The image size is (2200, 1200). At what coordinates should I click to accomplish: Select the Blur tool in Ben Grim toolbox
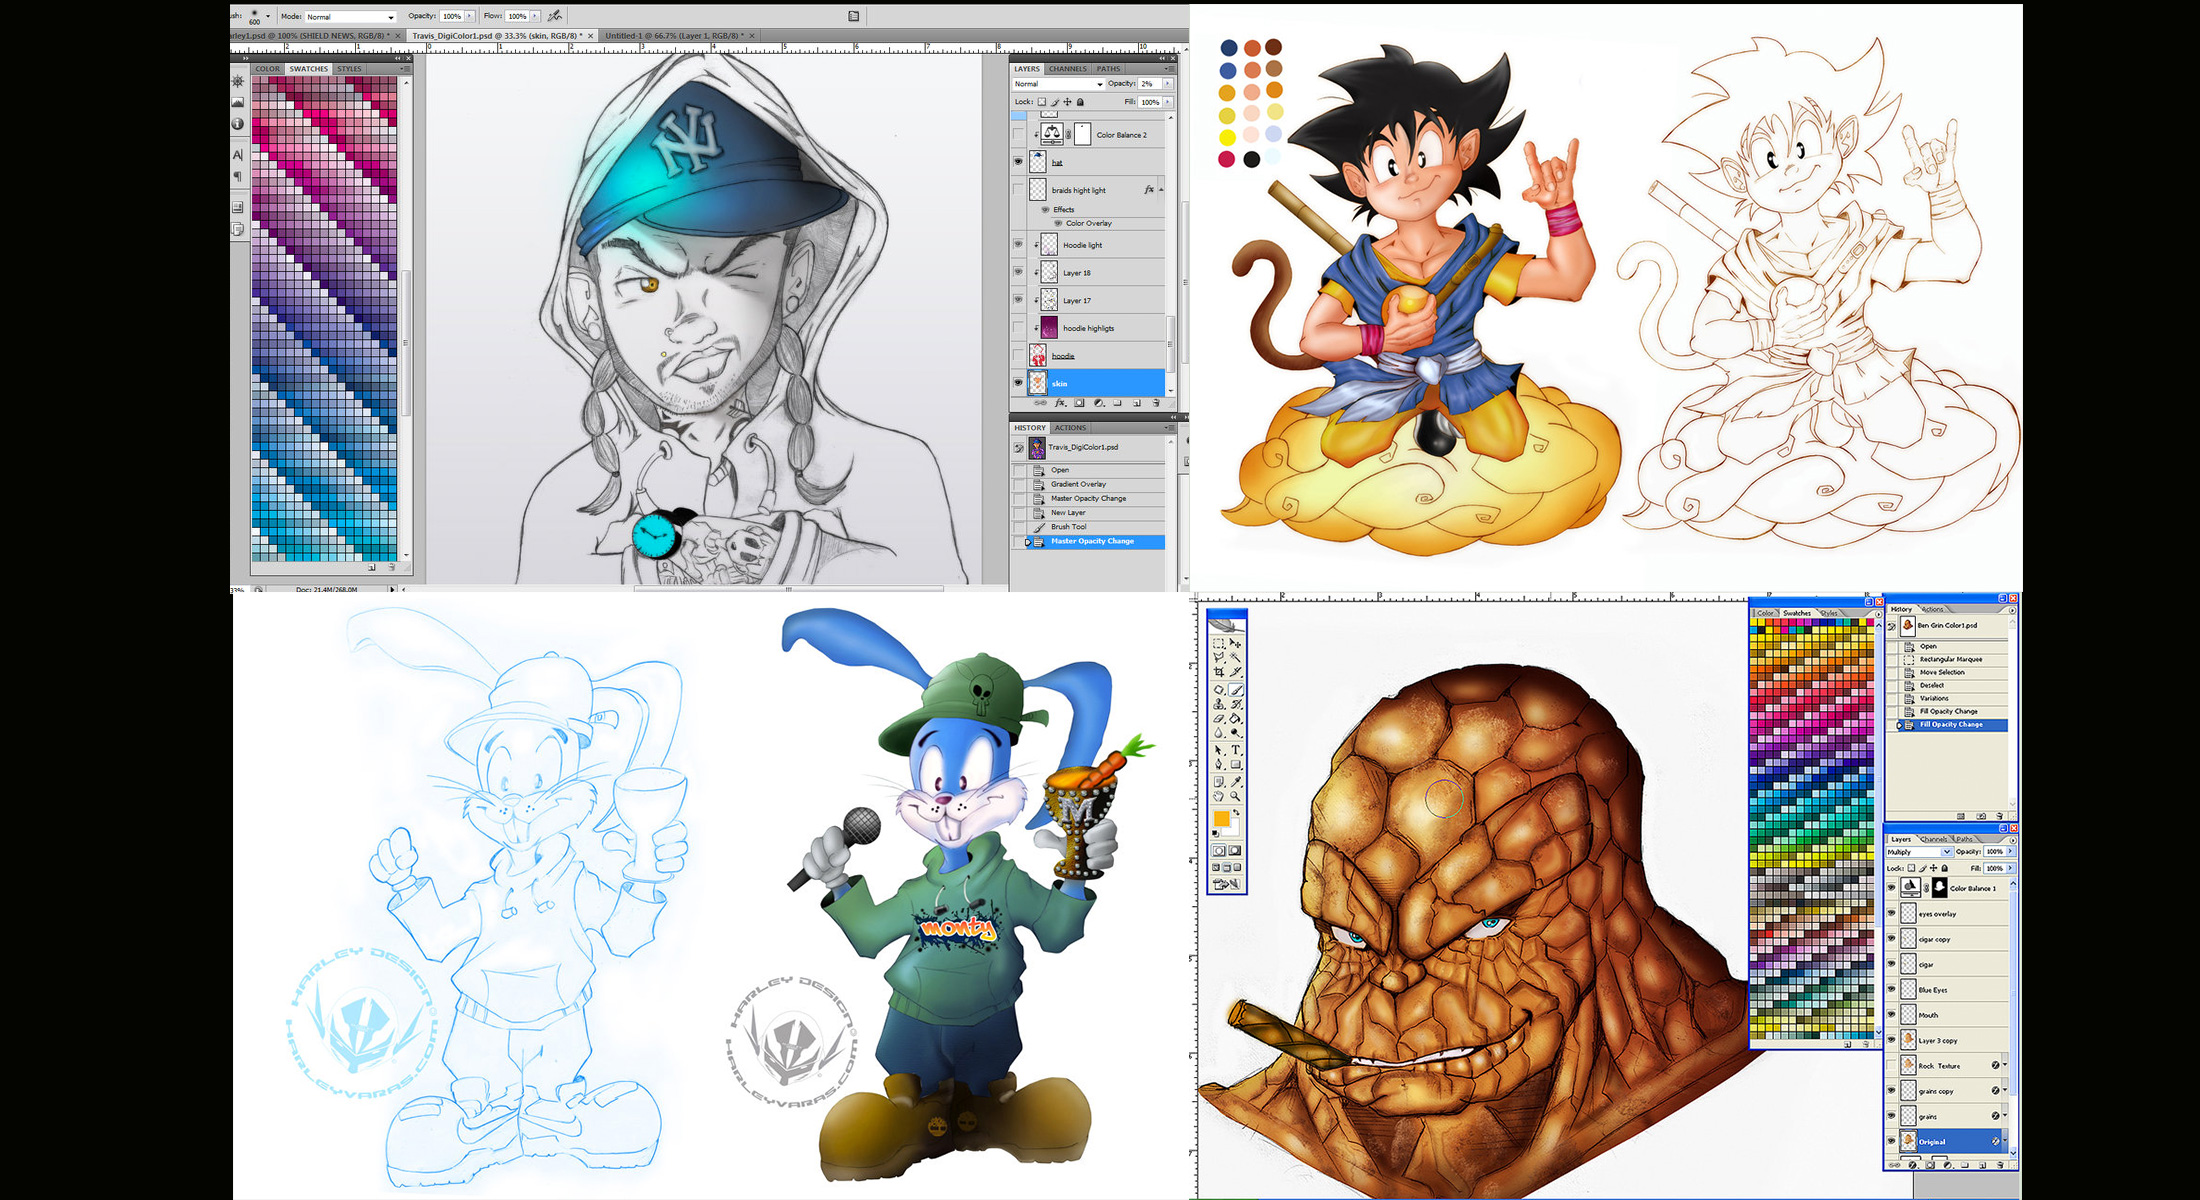tap(1219, 732)
